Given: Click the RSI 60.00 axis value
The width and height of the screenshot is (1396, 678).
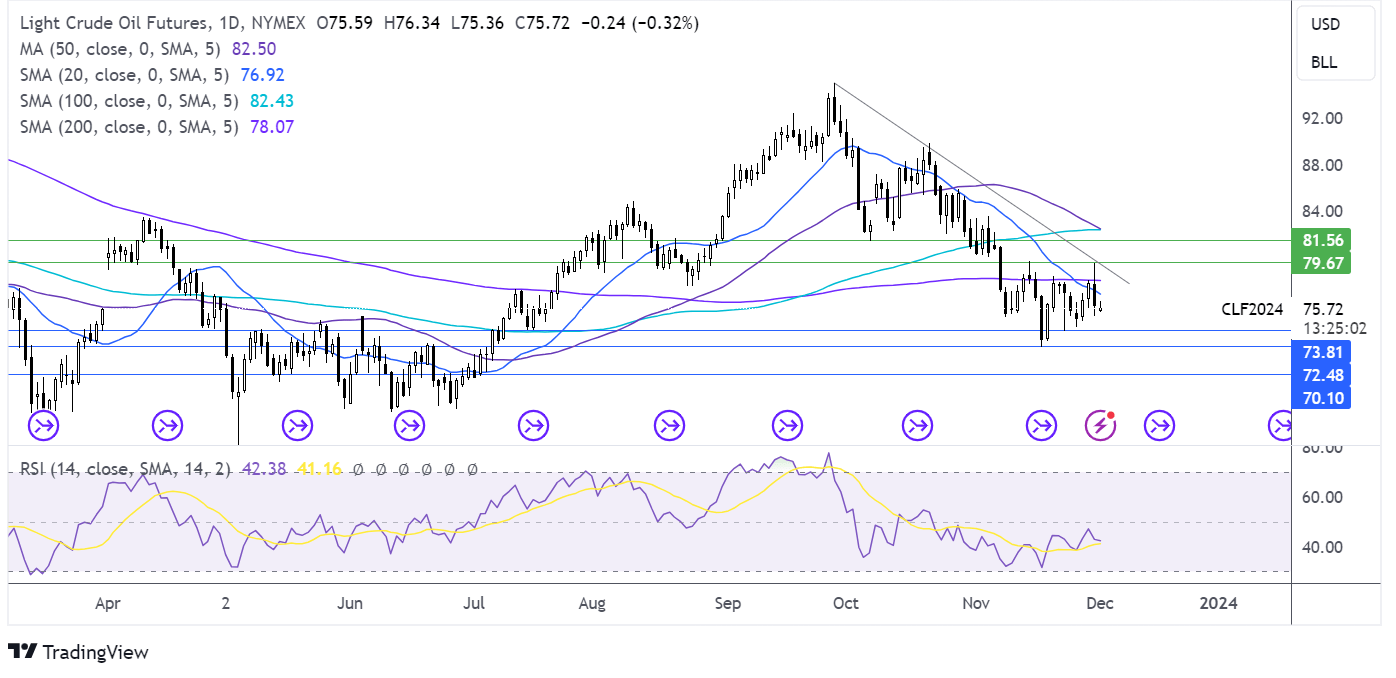Looking at the screenshot, I should click(x=1324, y=497).
